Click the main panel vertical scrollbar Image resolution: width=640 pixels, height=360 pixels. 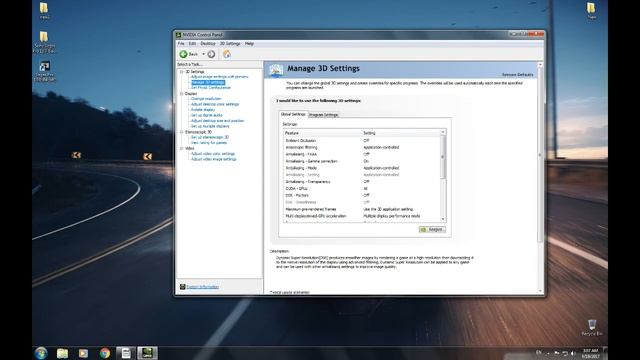pyautogui.click(x=540, y=155)
